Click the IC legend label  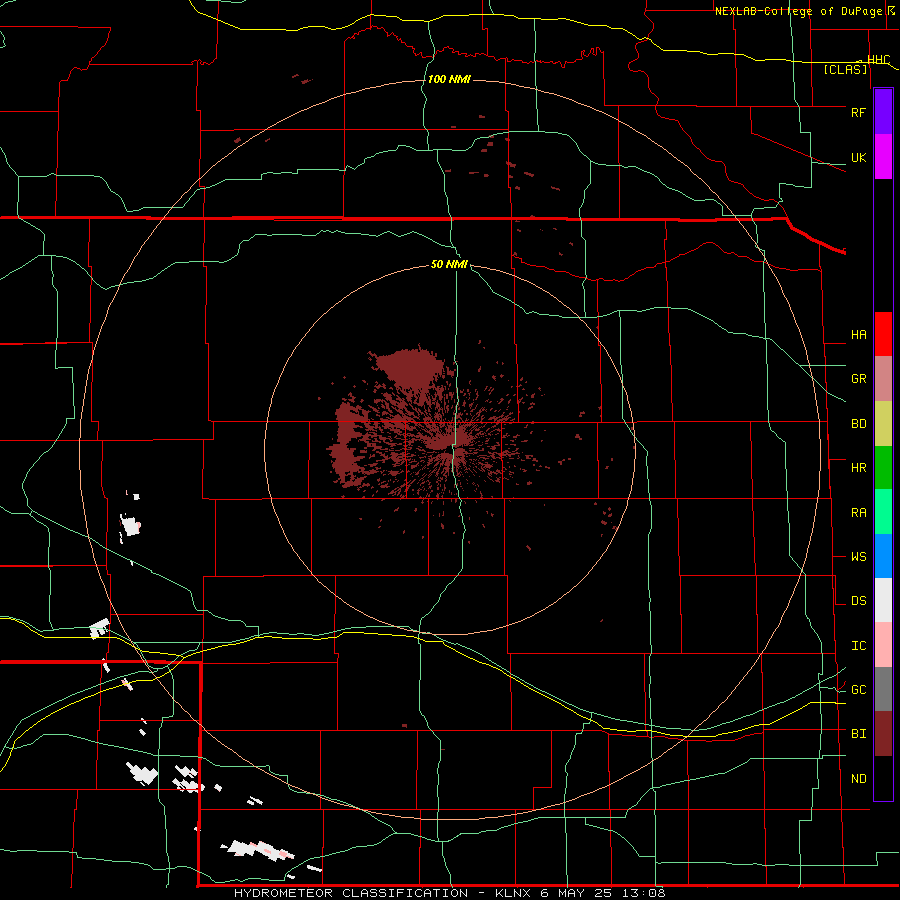coord(858,646)
